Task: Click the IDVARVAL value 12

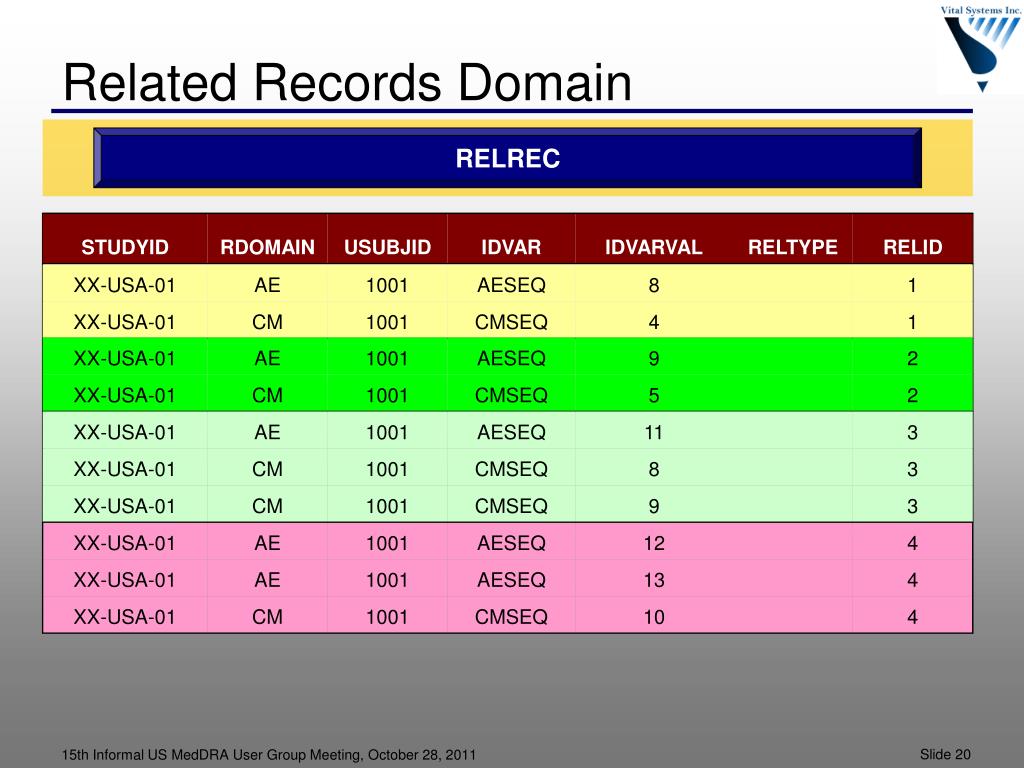Action: [654, 543]
